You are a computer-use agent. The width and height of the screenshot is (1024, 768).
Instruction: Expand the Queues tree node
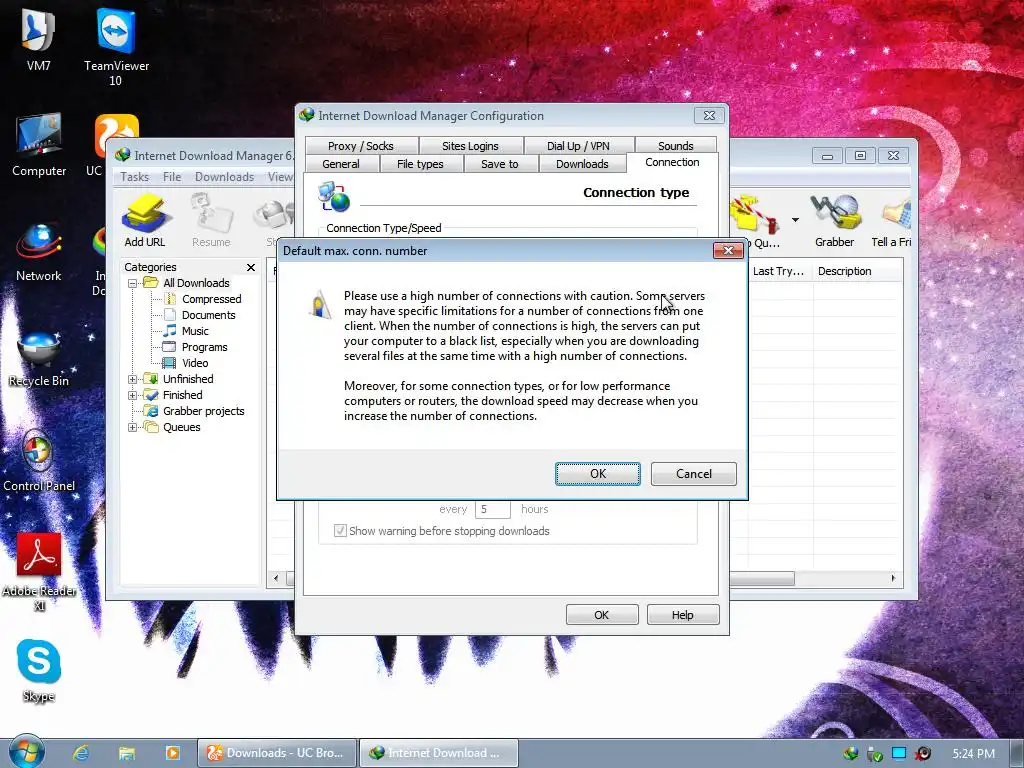pos(133,428)
